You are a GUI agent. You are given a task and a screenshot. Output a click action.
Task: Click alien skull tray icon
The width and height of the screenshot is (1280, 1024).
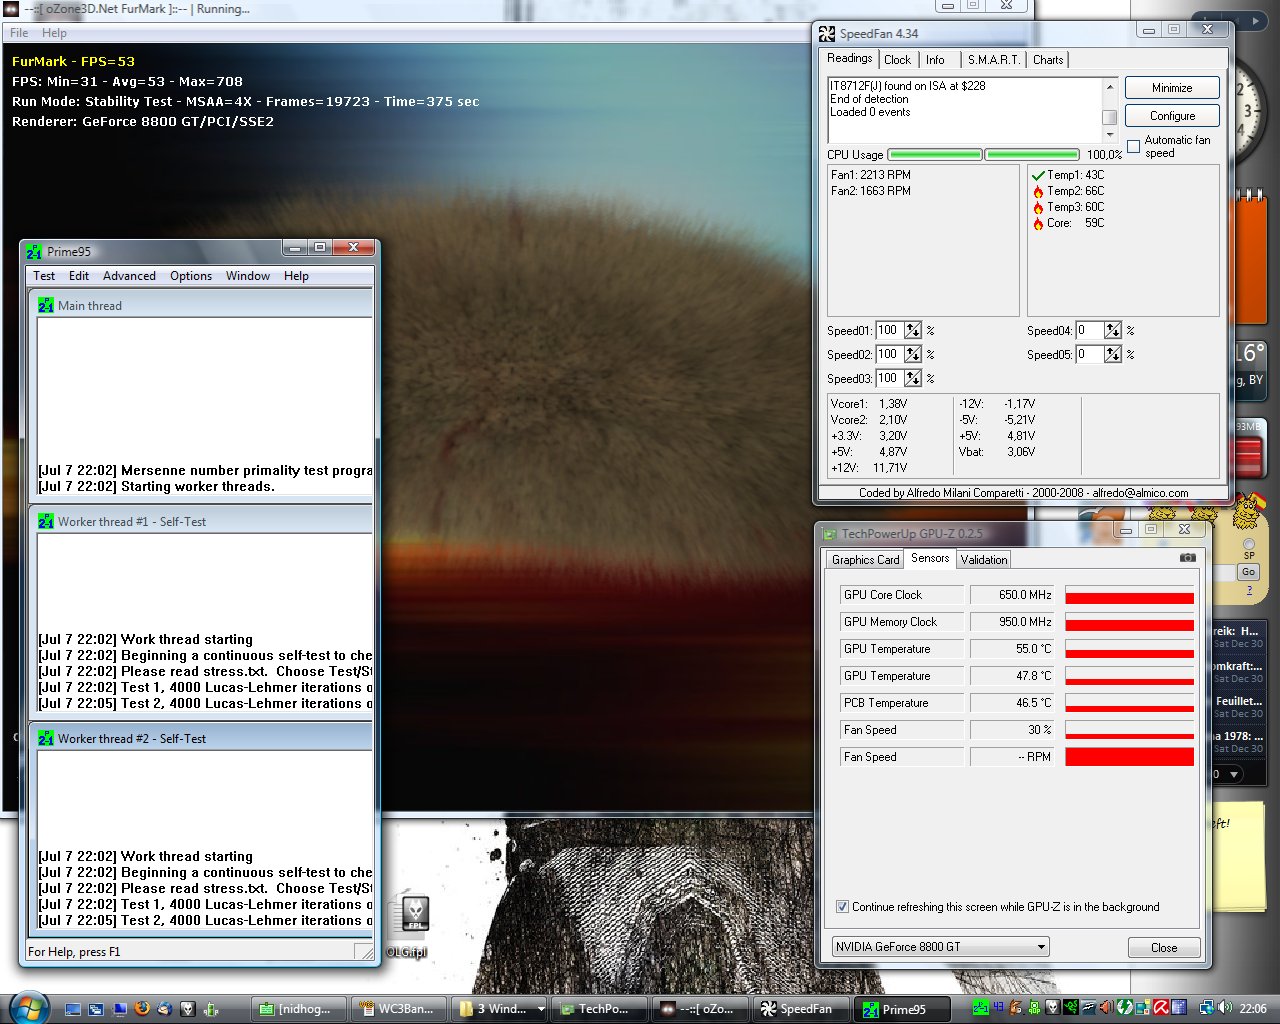coord(1053,1008)
